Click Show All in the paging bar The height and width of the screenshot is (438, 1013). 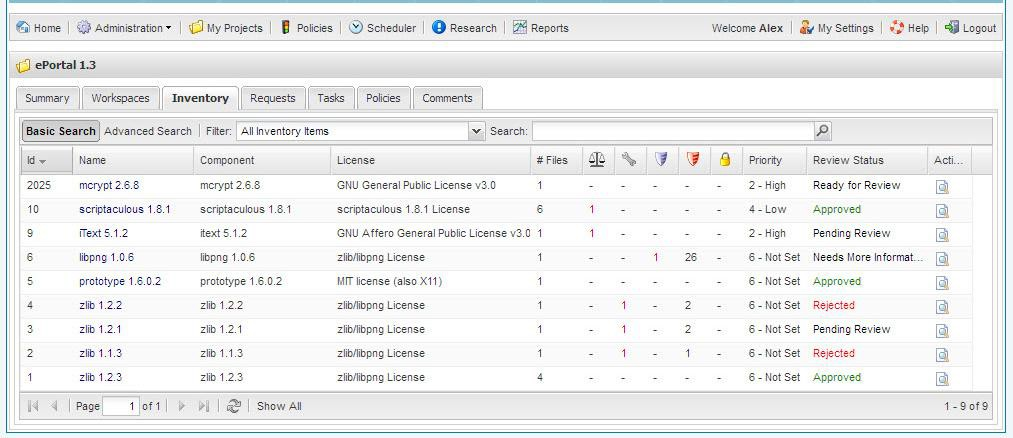click(279, 406)
